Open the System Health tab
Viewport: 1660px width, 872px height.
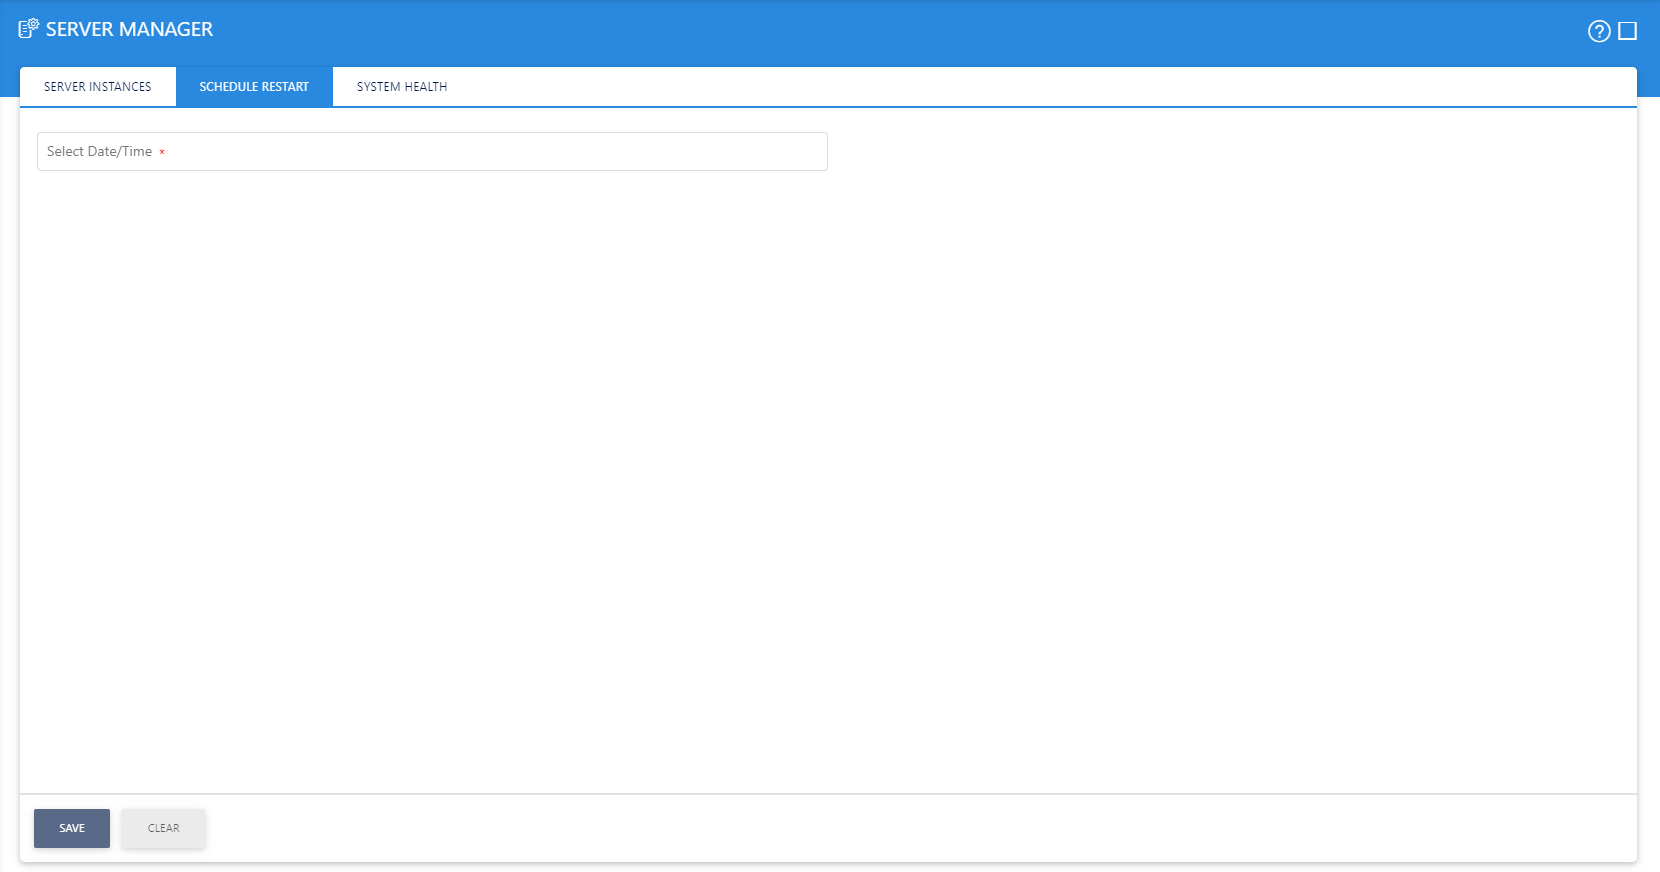tap(402, 87)
